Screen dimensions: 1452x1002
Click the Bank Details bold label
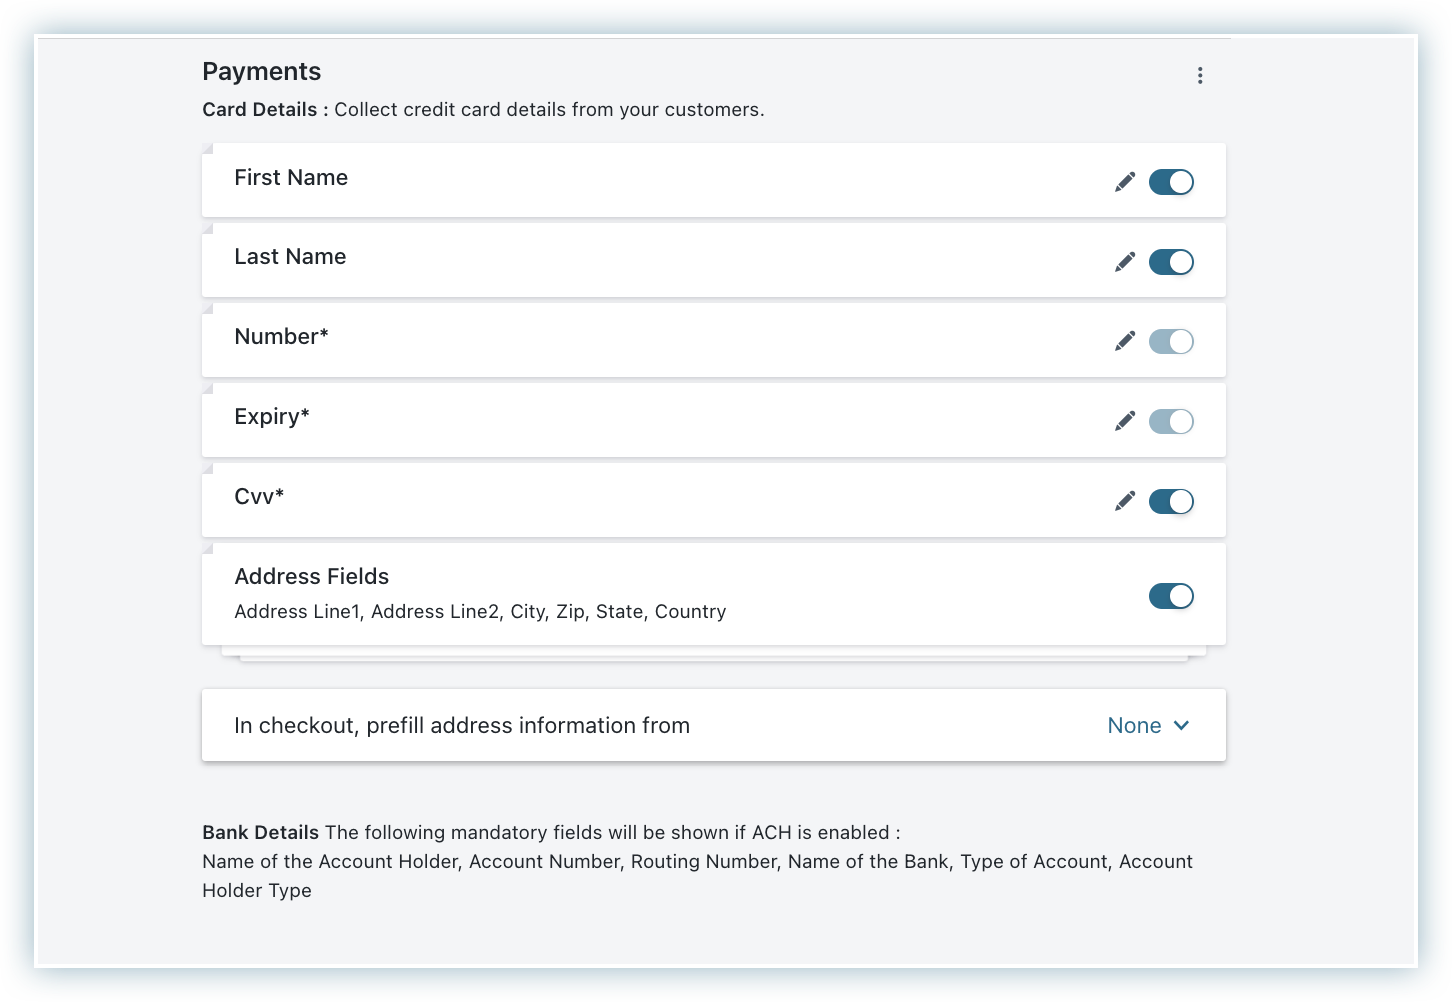click(x=260, y=833)
